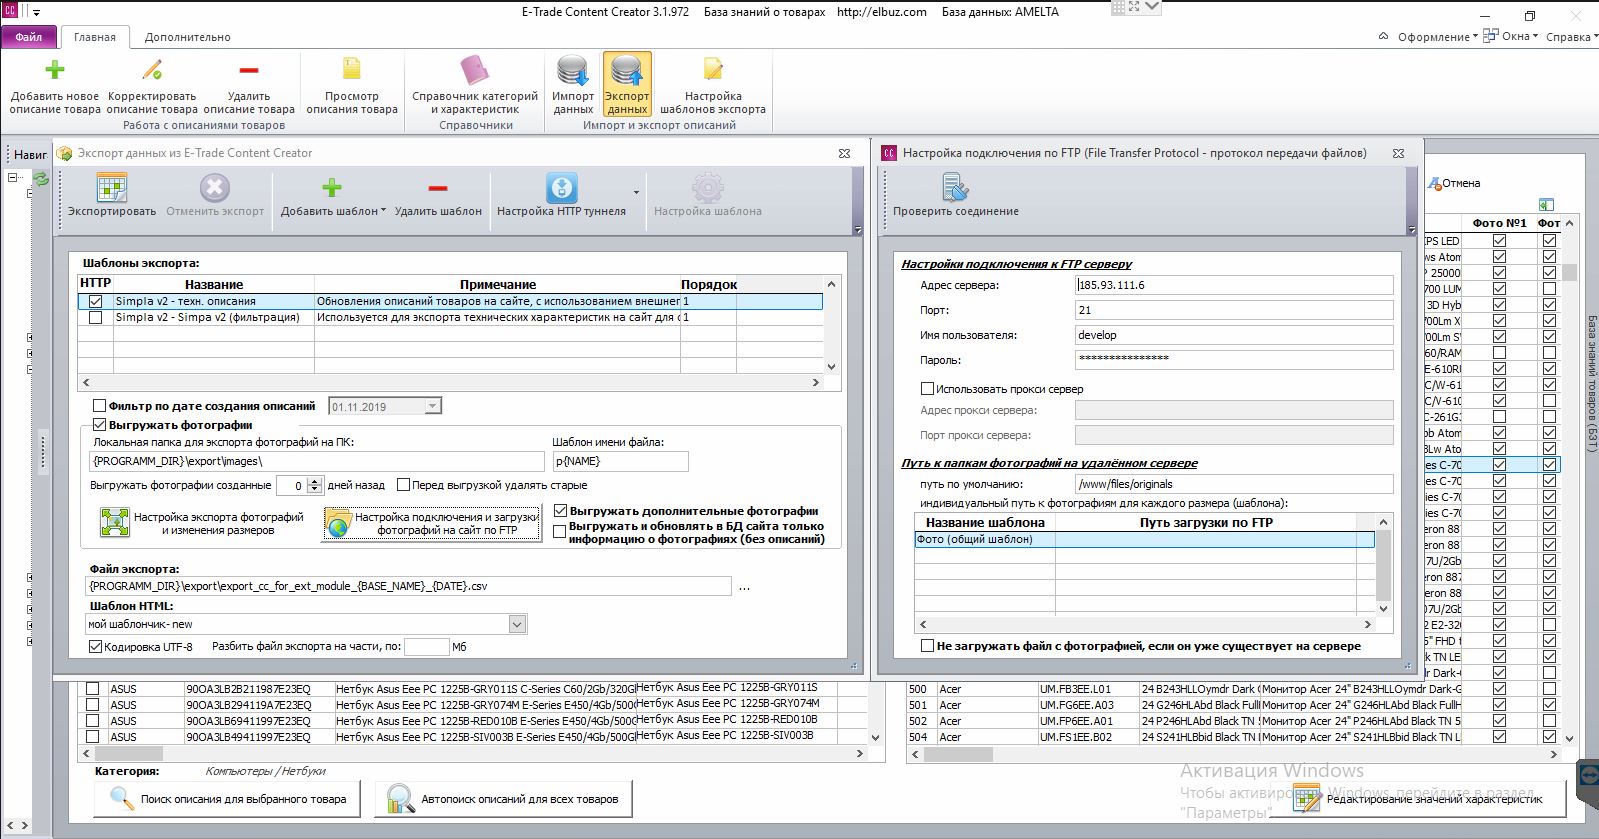The height and width of the screenshot is (839, 1599).
Task: Switch to 'Дополнительно' ribbon tab
Action: (x=187, y=37)
